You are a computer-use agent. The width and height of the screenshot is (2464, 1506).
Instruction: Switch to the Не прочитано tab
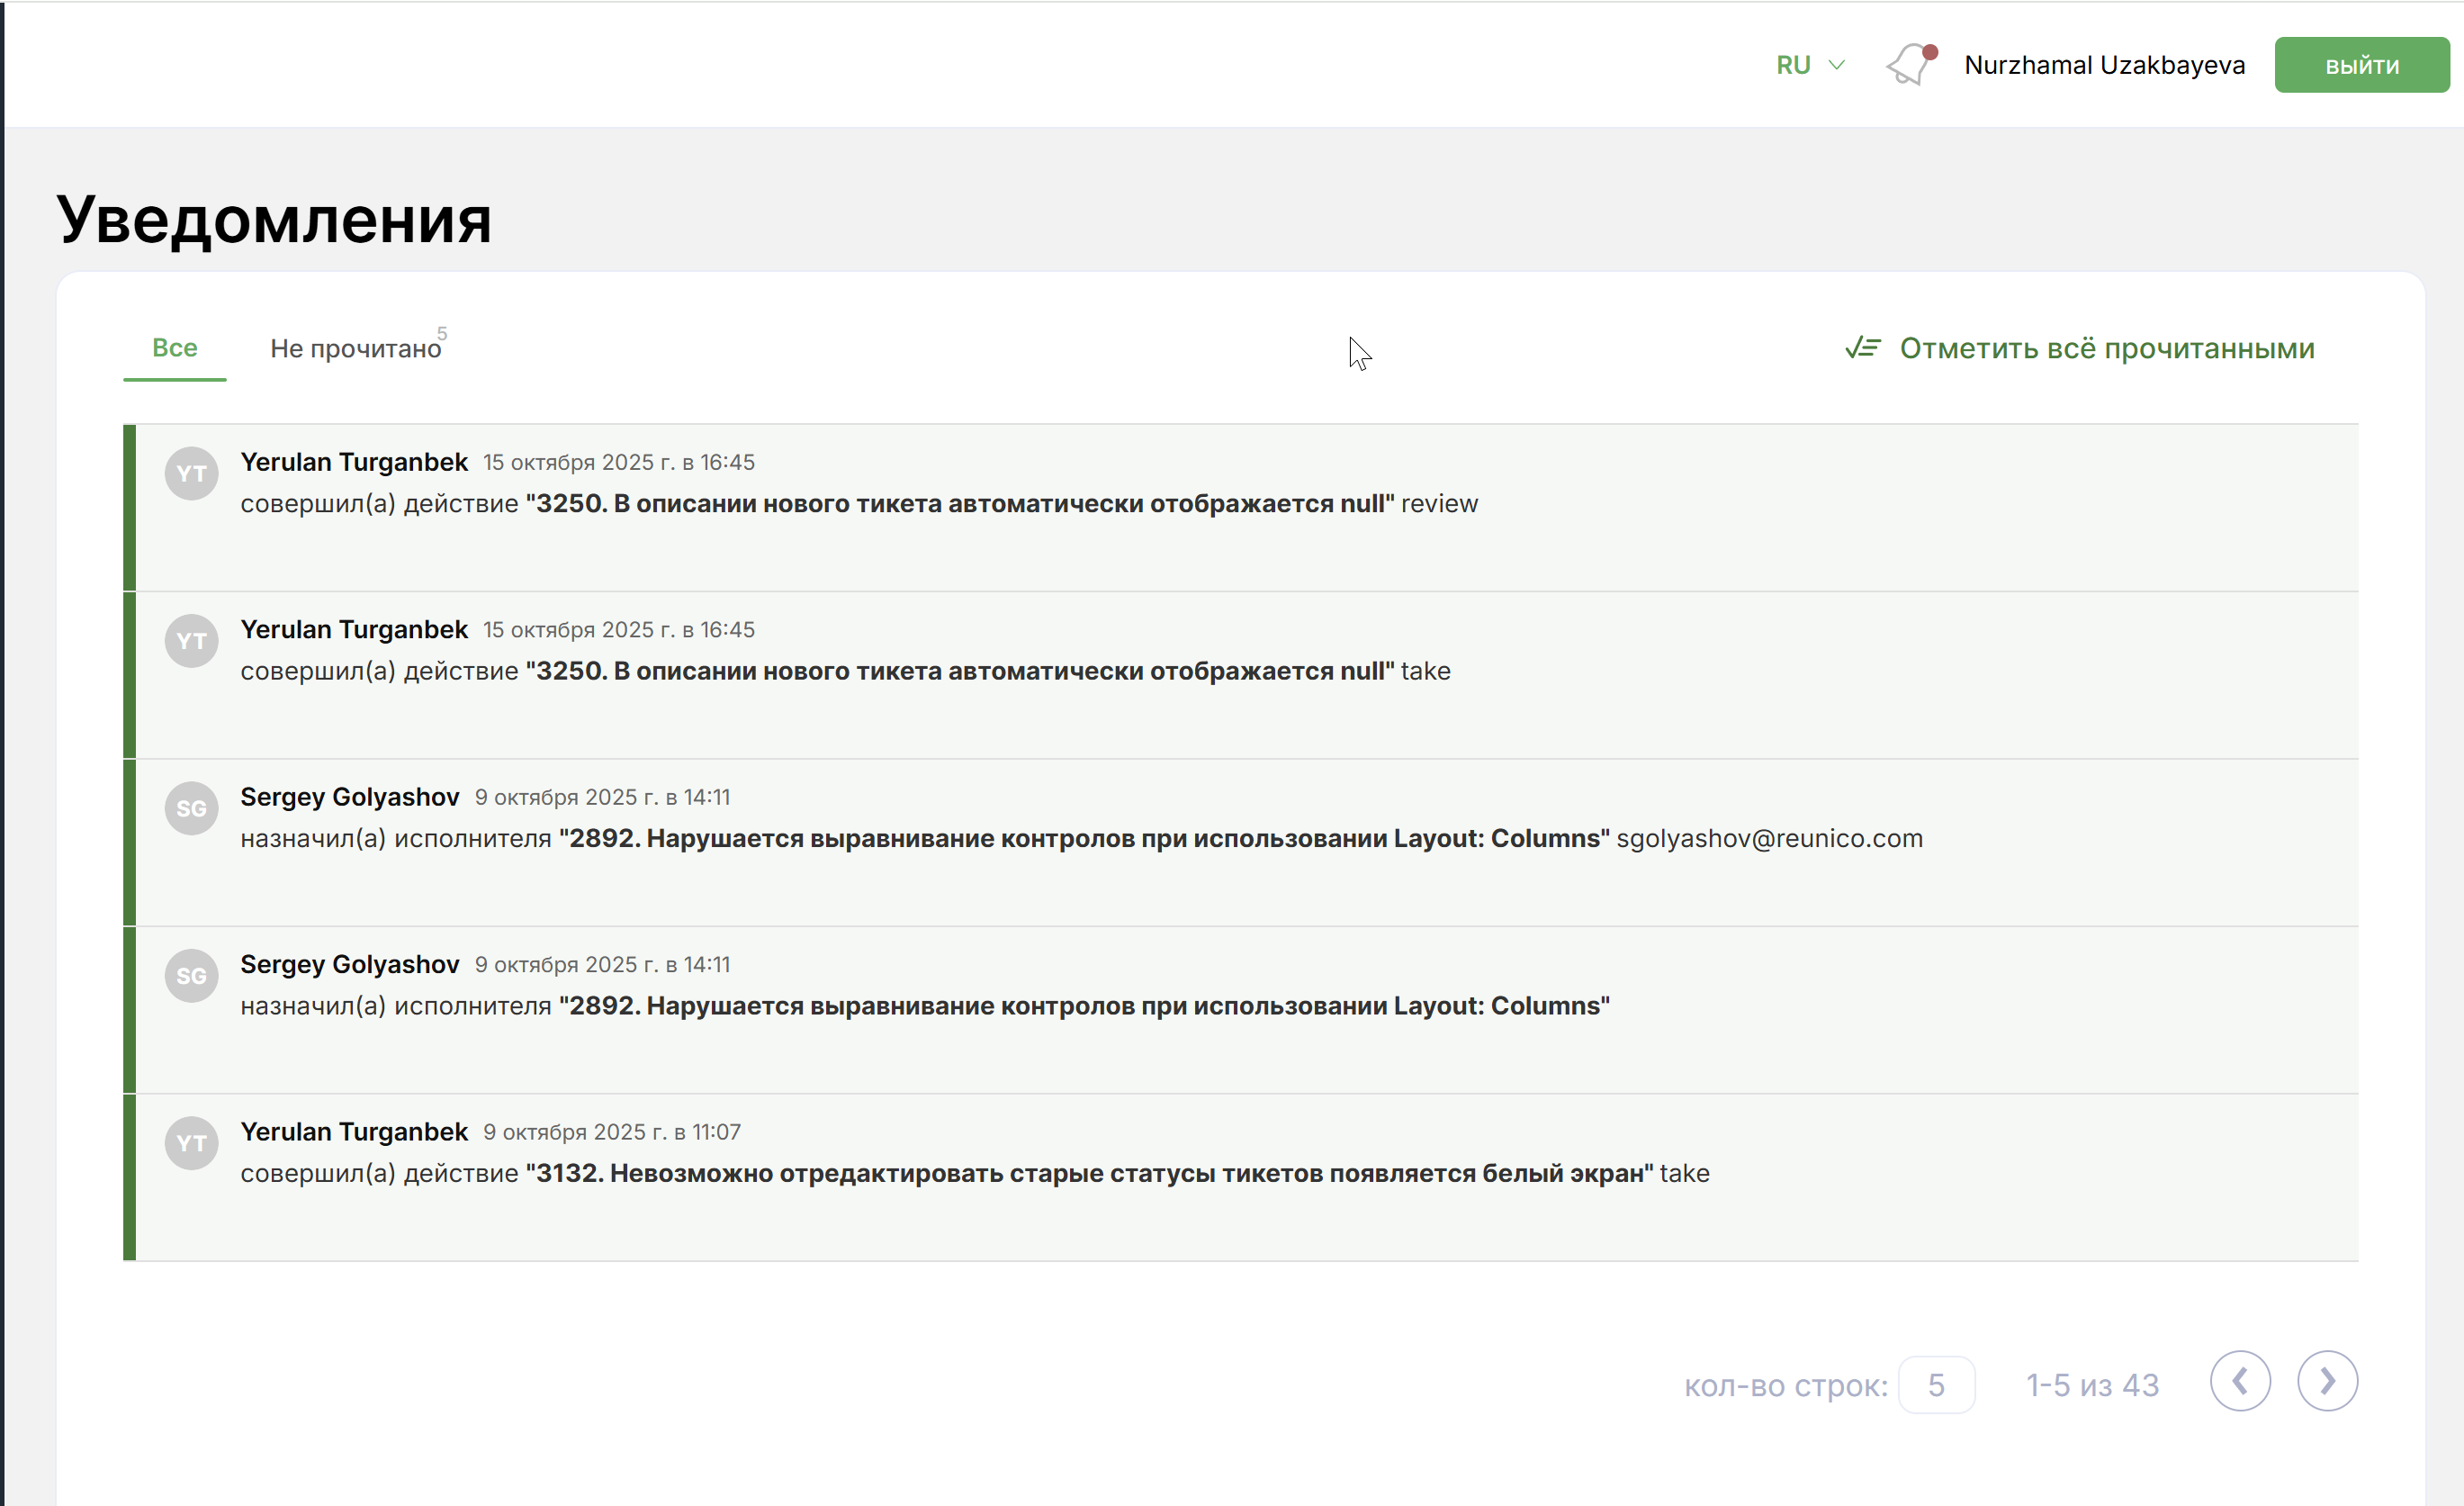point(355,349)
